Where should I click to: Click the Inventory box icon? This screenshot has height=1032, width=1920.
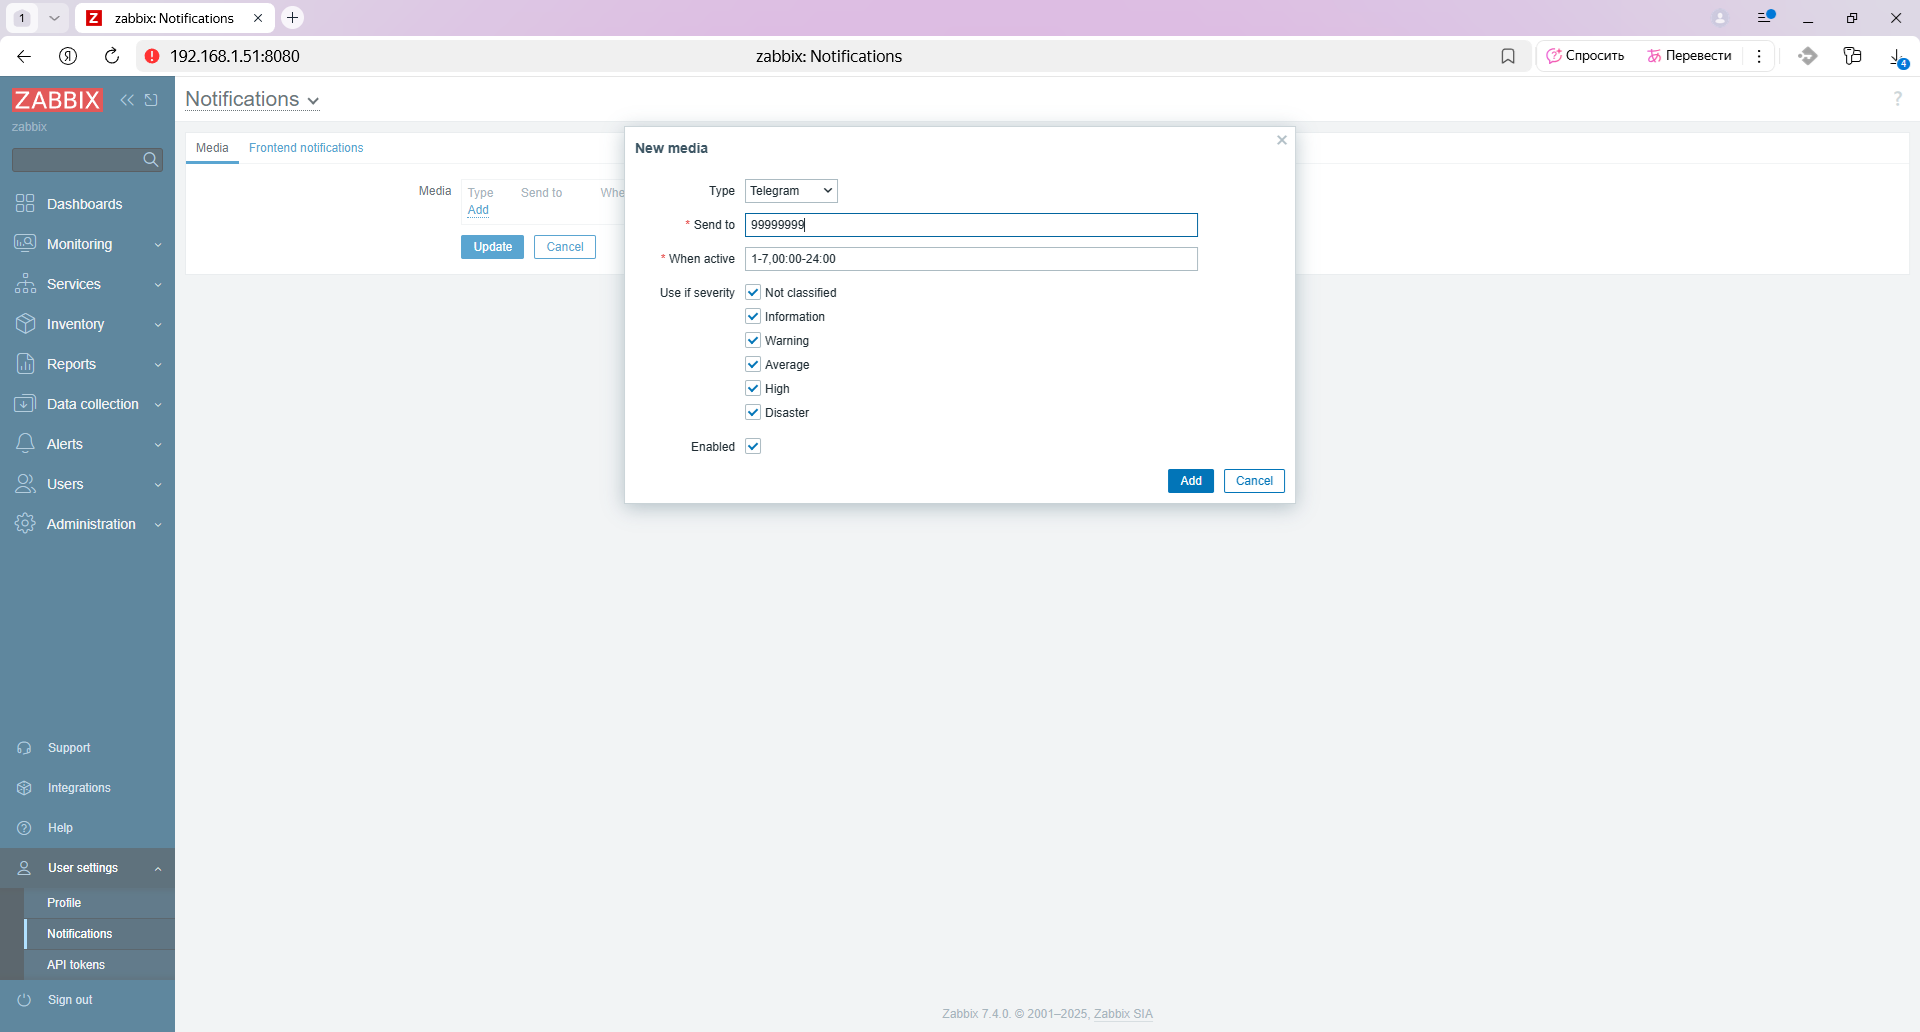25,324
